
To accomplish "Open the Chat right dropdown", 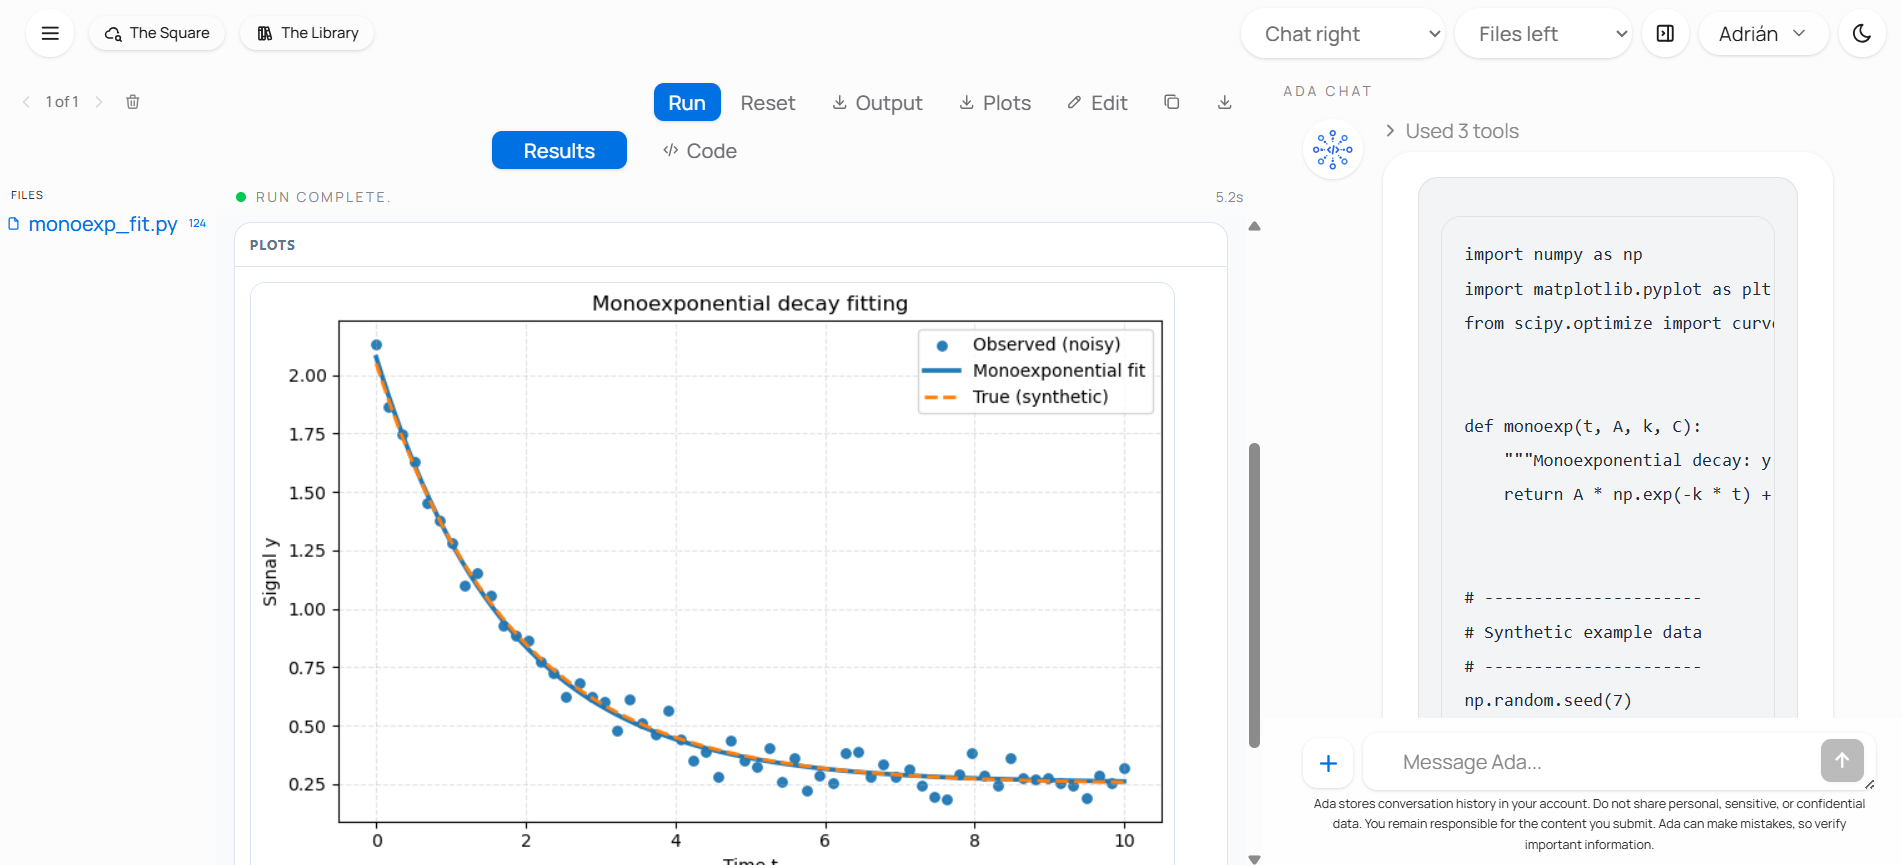I will coord(1342,34).
